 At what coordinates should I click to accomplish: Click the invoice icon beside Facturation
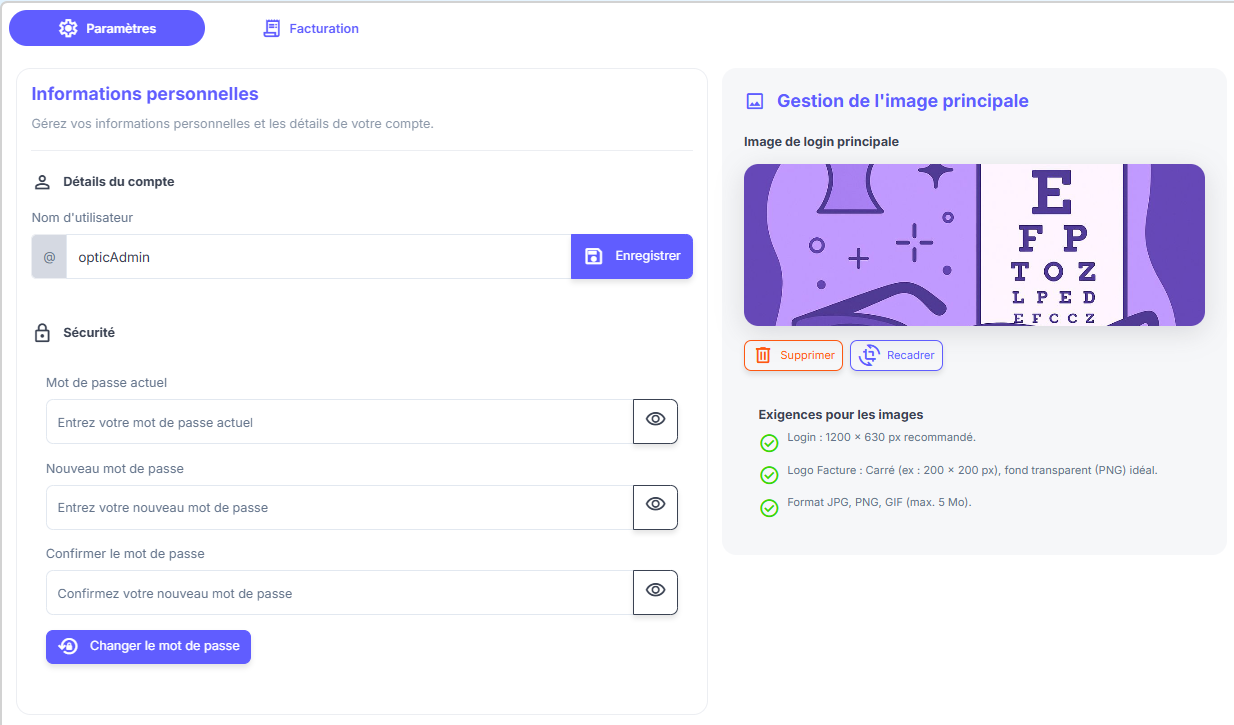coord(272,28)
